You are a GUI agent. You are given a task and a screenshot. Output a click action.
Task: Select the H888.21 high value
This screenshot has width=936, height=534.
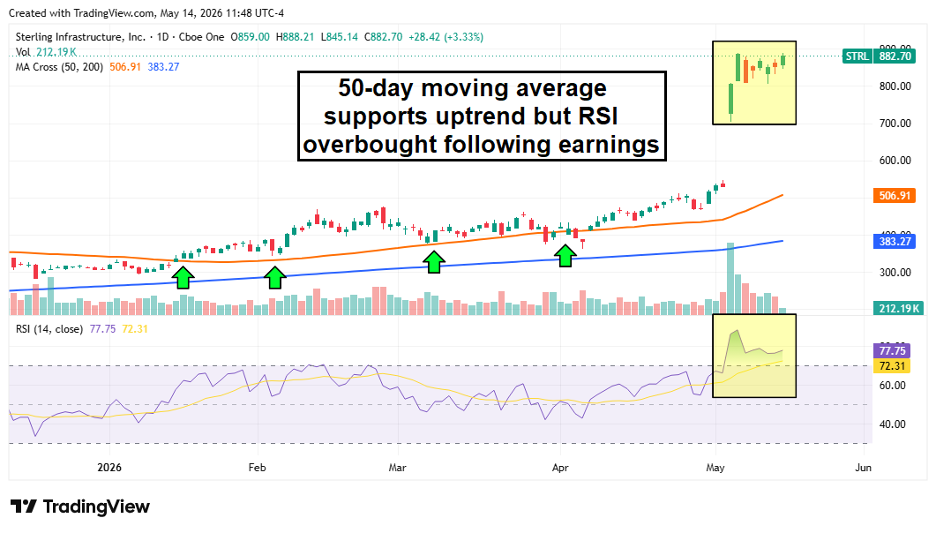click(295, 37)
